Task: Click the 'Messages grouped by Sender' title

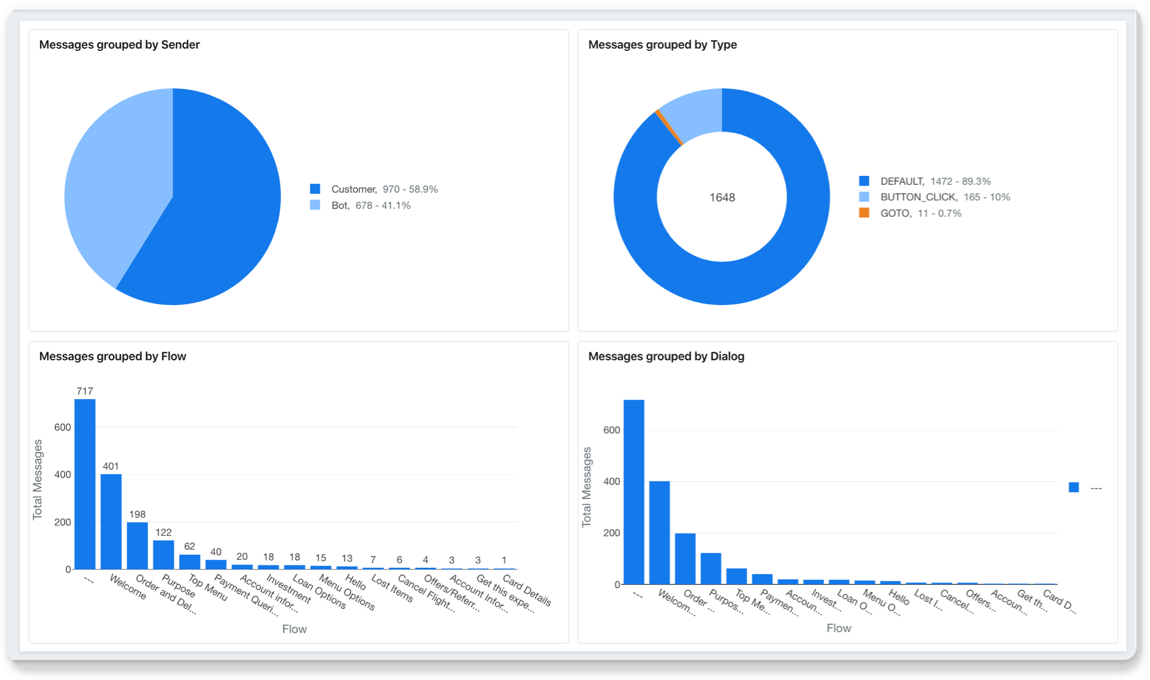Action: (x=119, y=44)
